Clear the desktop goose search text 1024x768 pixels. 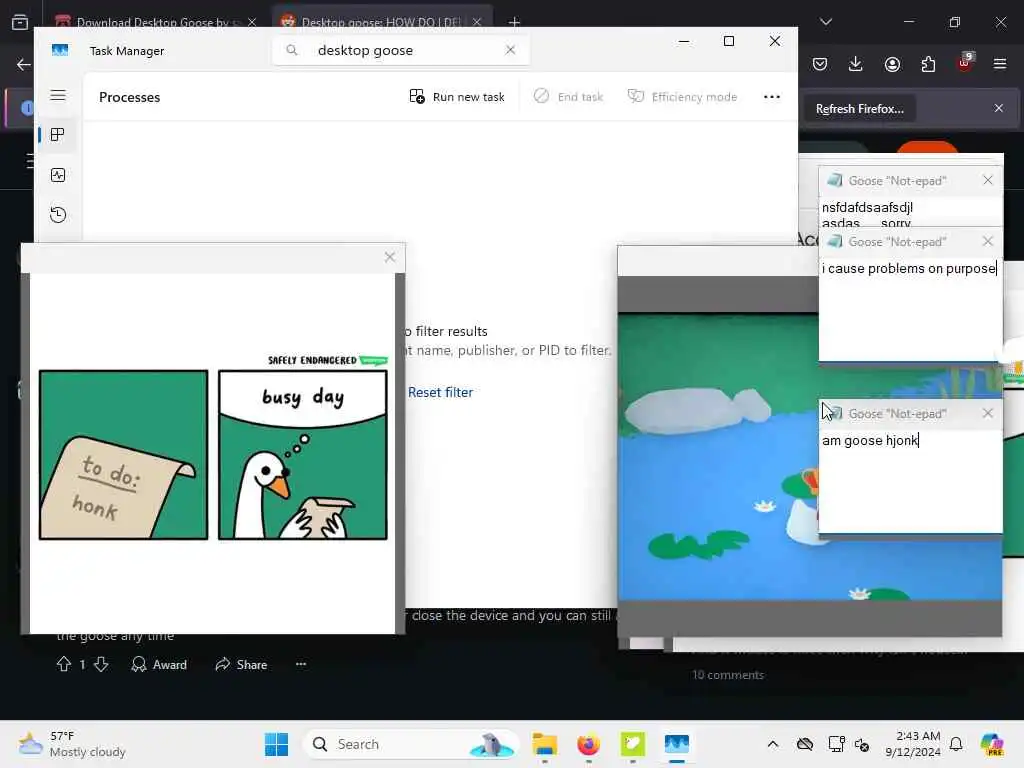point(510,50)
